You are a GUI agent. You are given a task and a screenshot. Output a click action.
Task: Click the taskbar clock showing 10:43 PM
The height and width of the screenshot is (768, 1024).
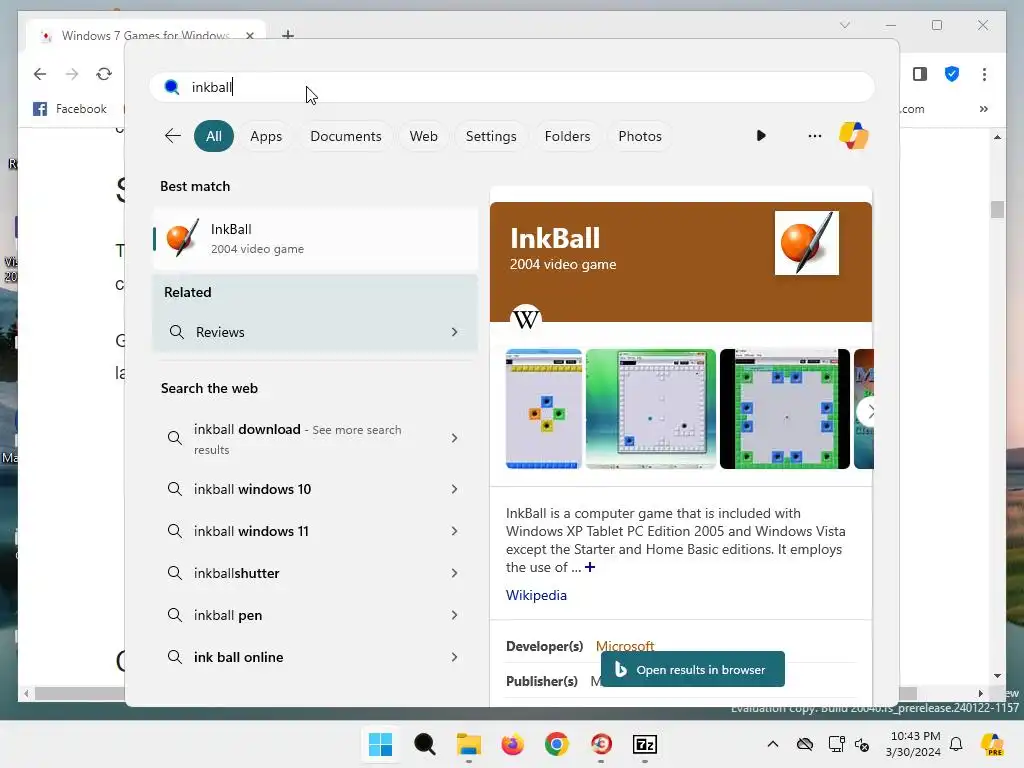[914, 744]
